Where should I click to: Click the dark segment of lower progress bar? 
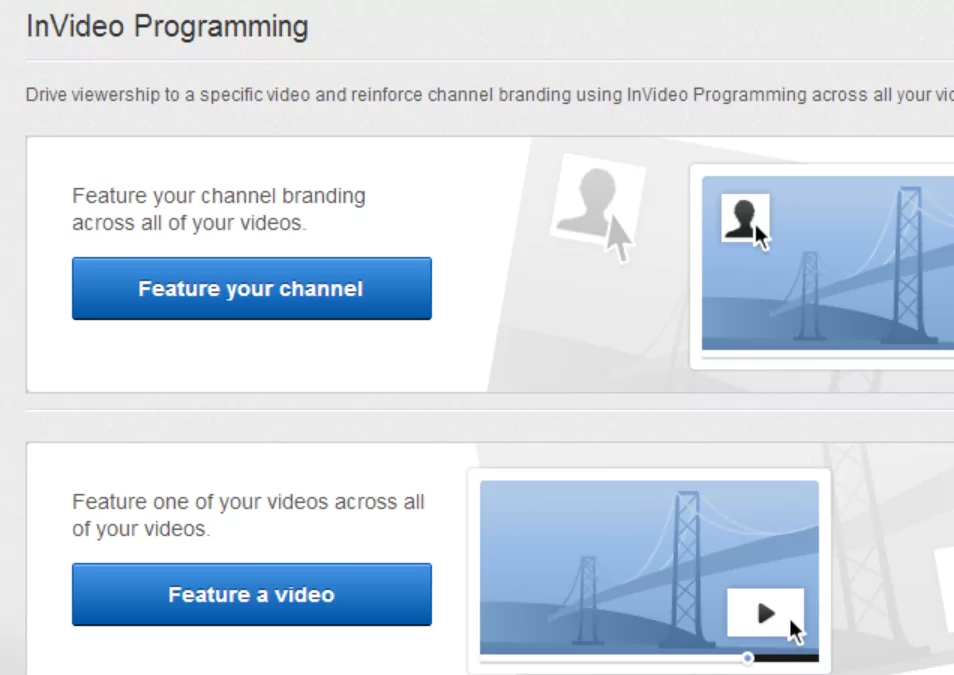tap(785, 658)
